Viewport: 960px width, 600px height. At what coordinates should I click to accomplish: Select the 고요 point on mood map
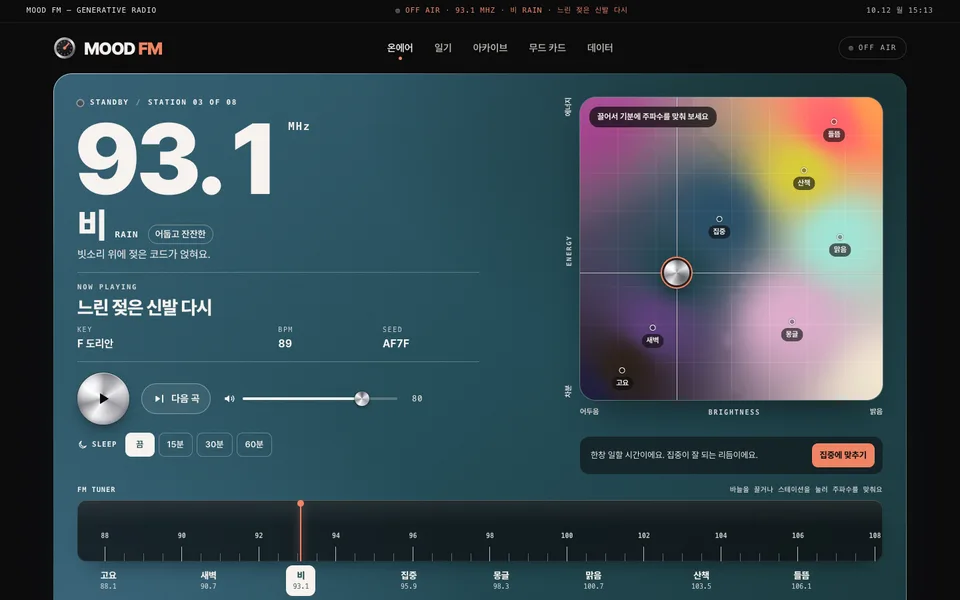click(x=622, y=378)
